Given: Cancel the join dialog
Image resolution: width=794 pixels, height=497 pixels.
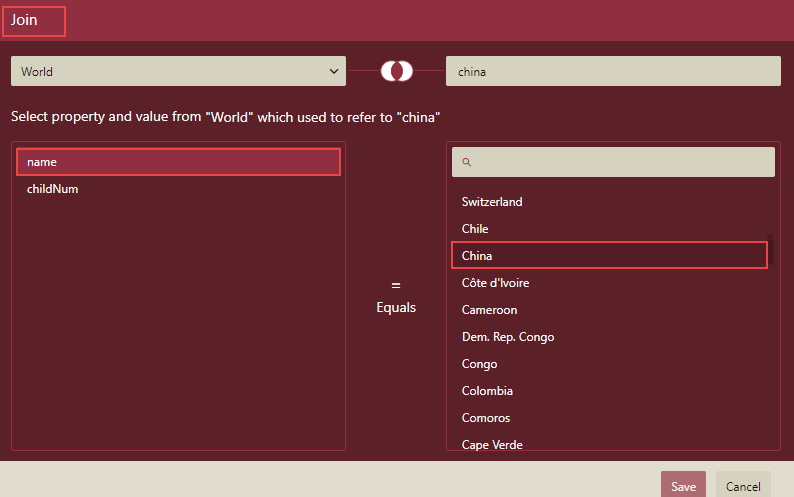Looking at the screenshot, I should (x=743, y=486).
